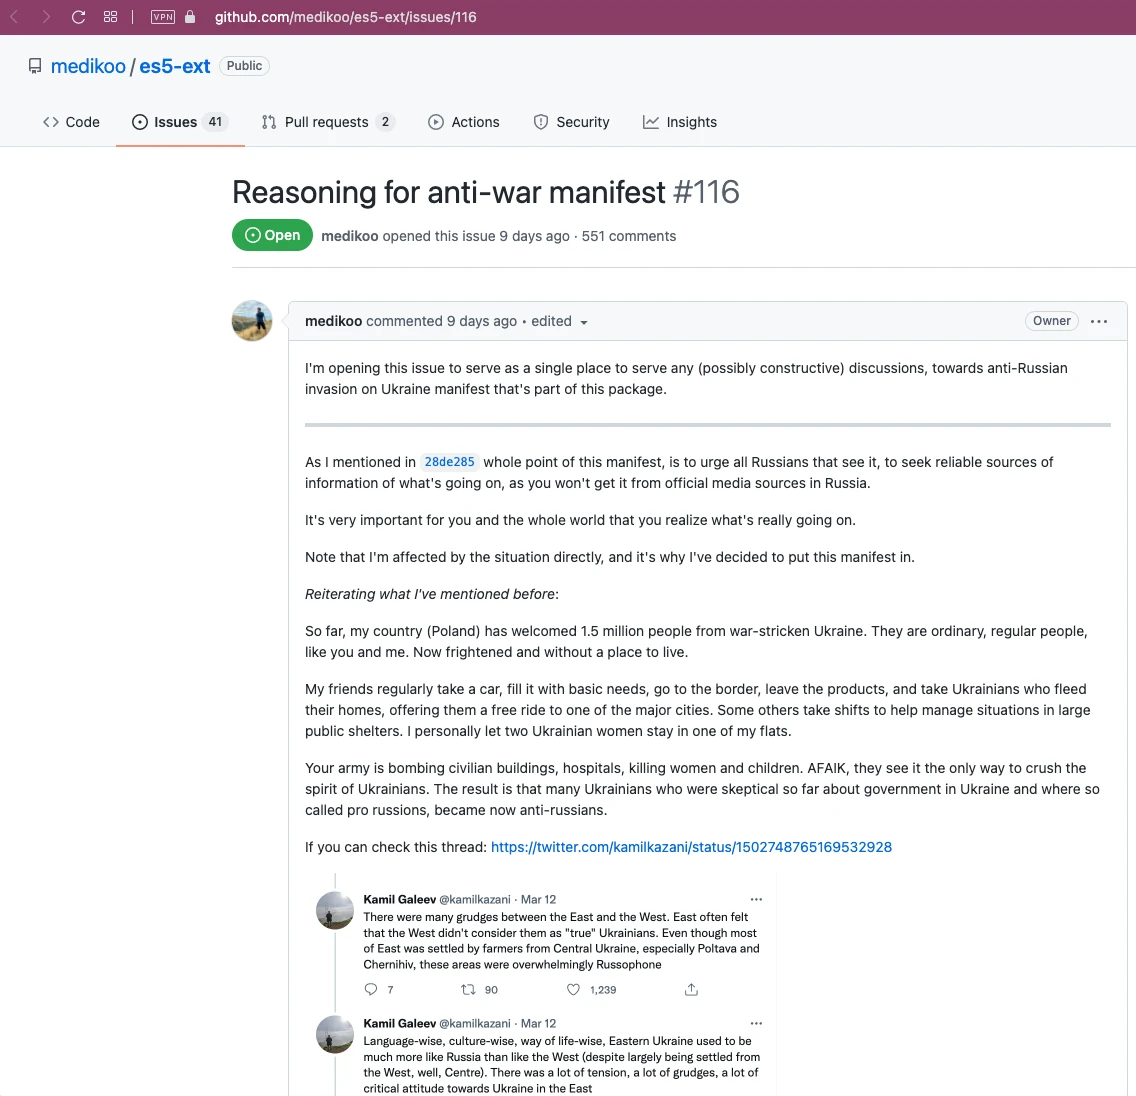Image resolution: width=1136 pixels, height=1096 pixels.
Task: Open the kamilkazani Twitter thread link
Action: click(691, 847)
